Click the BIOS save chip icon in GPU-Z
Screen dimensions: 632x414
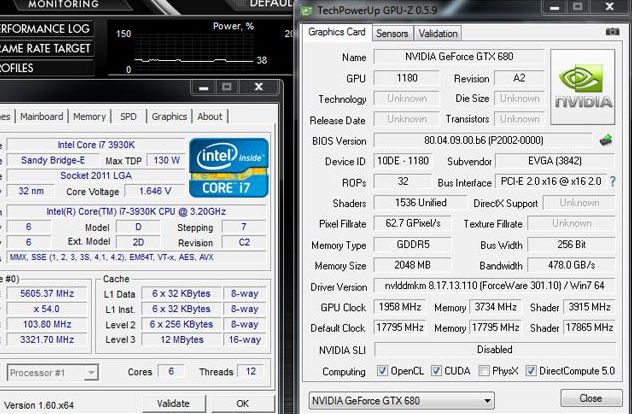[606, 140]
